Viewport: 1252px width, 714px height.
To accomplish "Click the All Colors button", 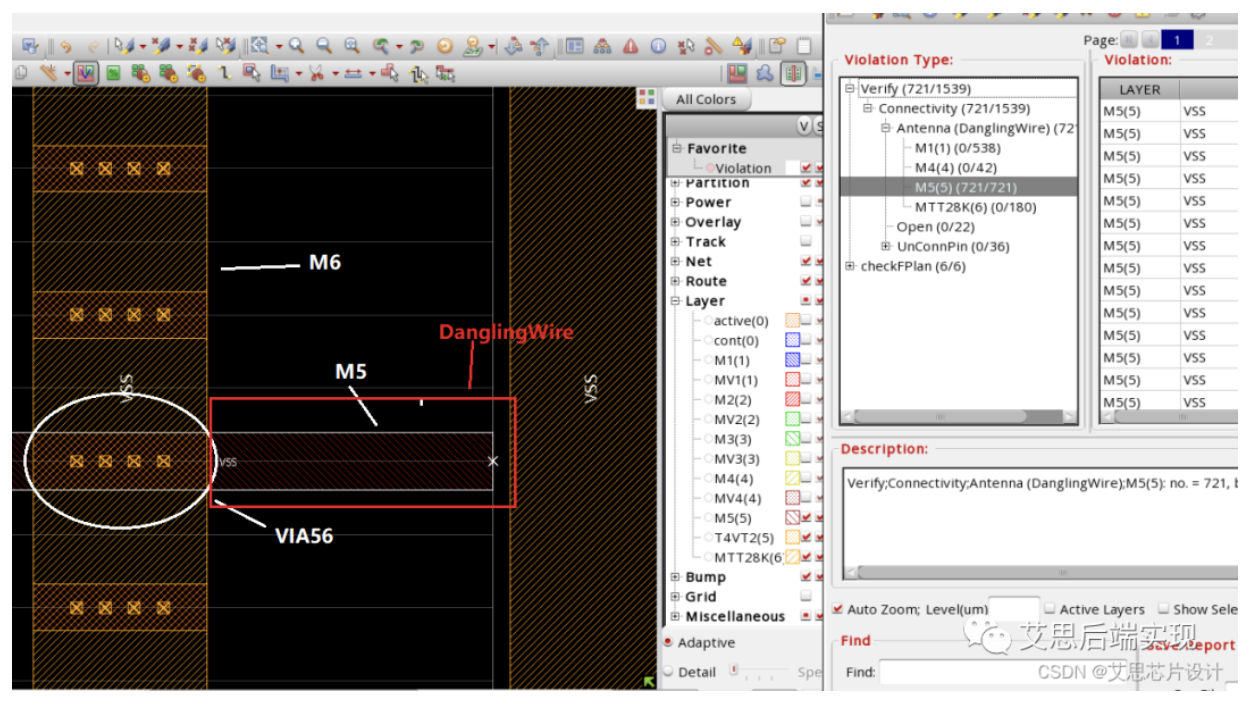I will pos(705,99).
